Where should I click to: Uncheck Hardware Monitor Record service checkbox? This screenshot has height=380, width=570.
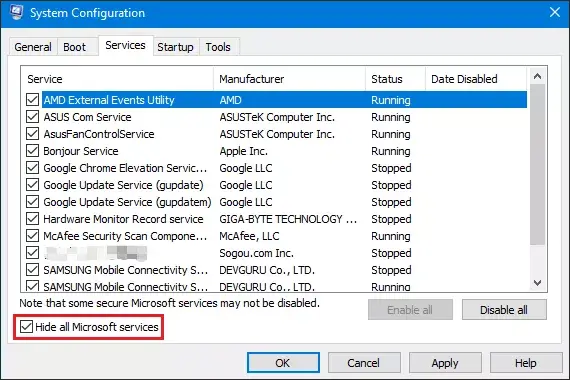(32, 219)
